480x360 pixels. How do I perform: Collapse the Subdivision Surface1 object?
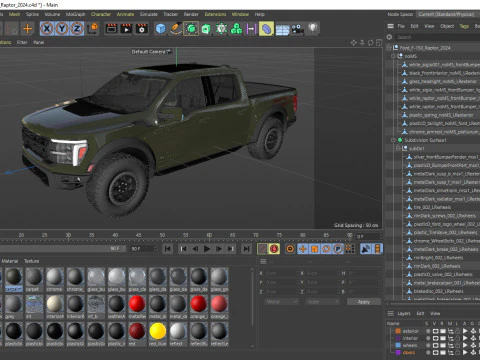(393, 140)
